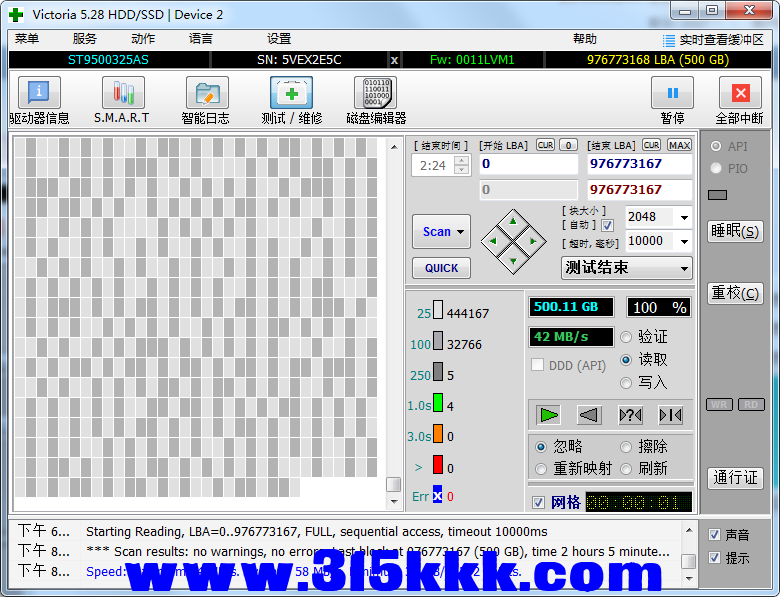Click the up arrow of the diamond pad
Image resolution: width=780 pixels, height=597 pixels.
pyautogui.click(x=513, y=221)
